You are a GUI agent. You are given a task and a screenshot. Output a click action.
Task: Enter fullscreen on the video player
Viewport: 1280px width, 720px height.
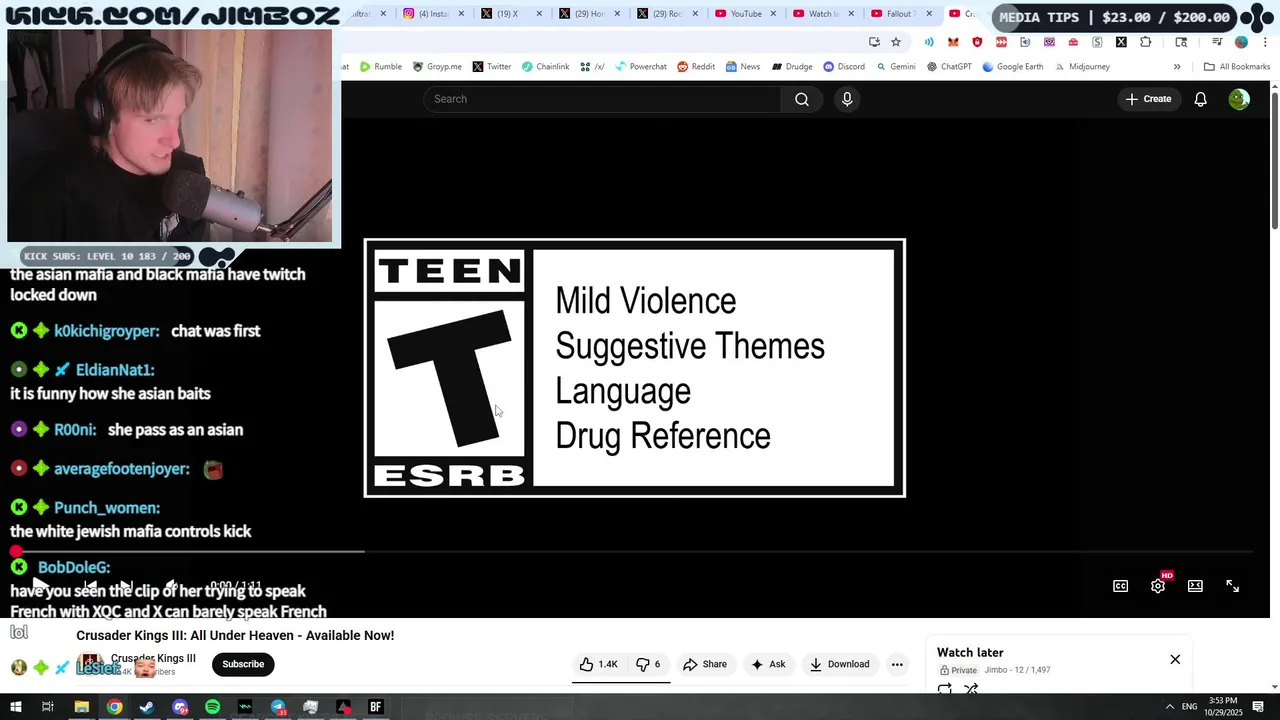pyautogui.click(x=1232, y=586)
